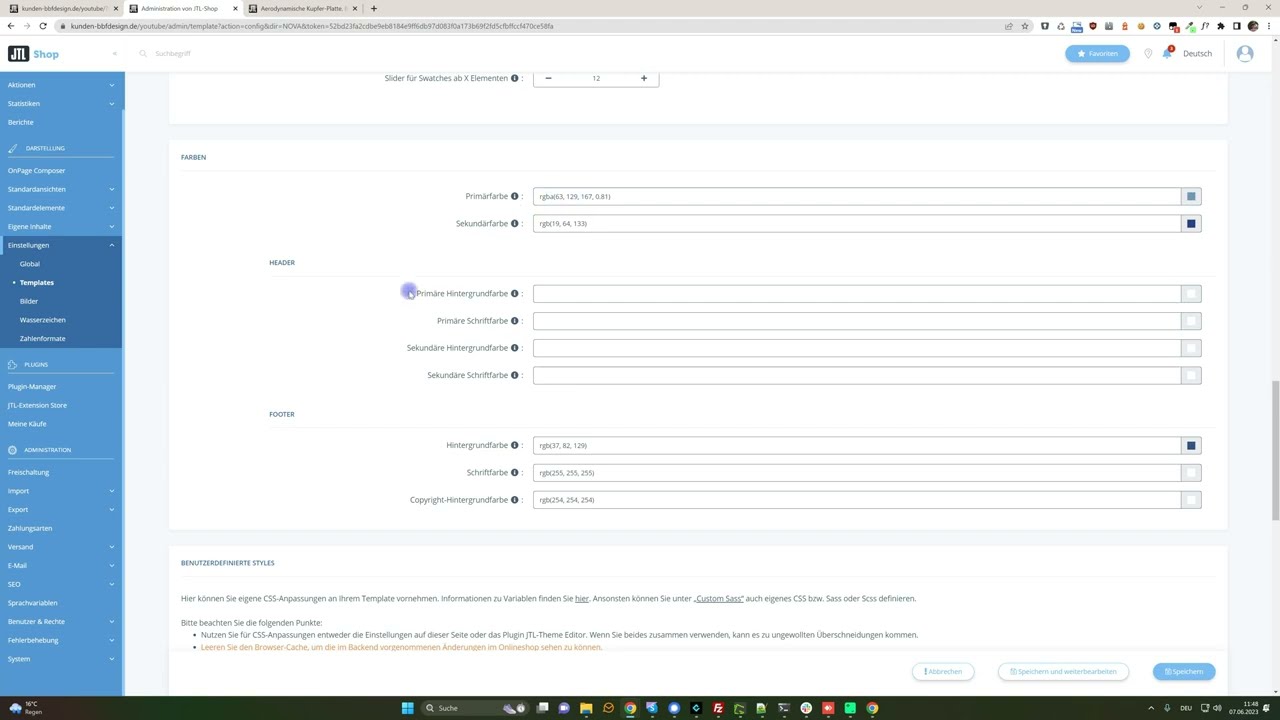Show info icon for Sekundäre Hintergrundfarbe
Screen dimensions: 1280x720
tap(515, 348)
